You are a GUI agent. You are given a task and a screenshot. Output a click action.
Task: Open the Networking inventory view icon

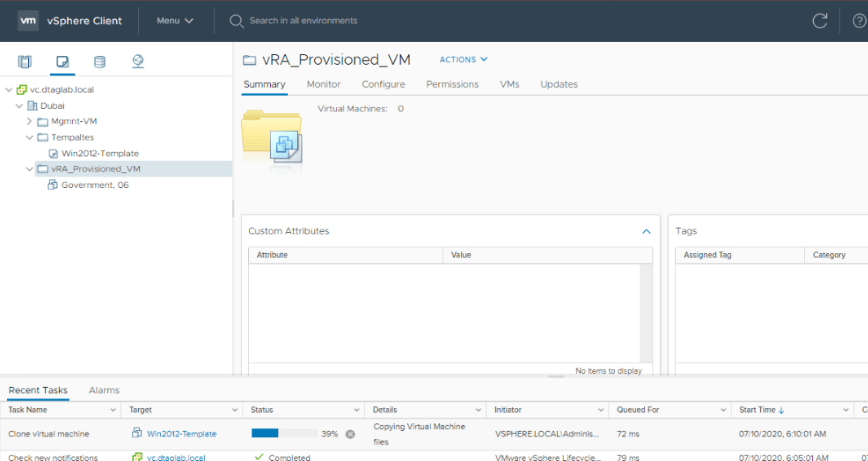pyautogui.click(x=138, y=62)
